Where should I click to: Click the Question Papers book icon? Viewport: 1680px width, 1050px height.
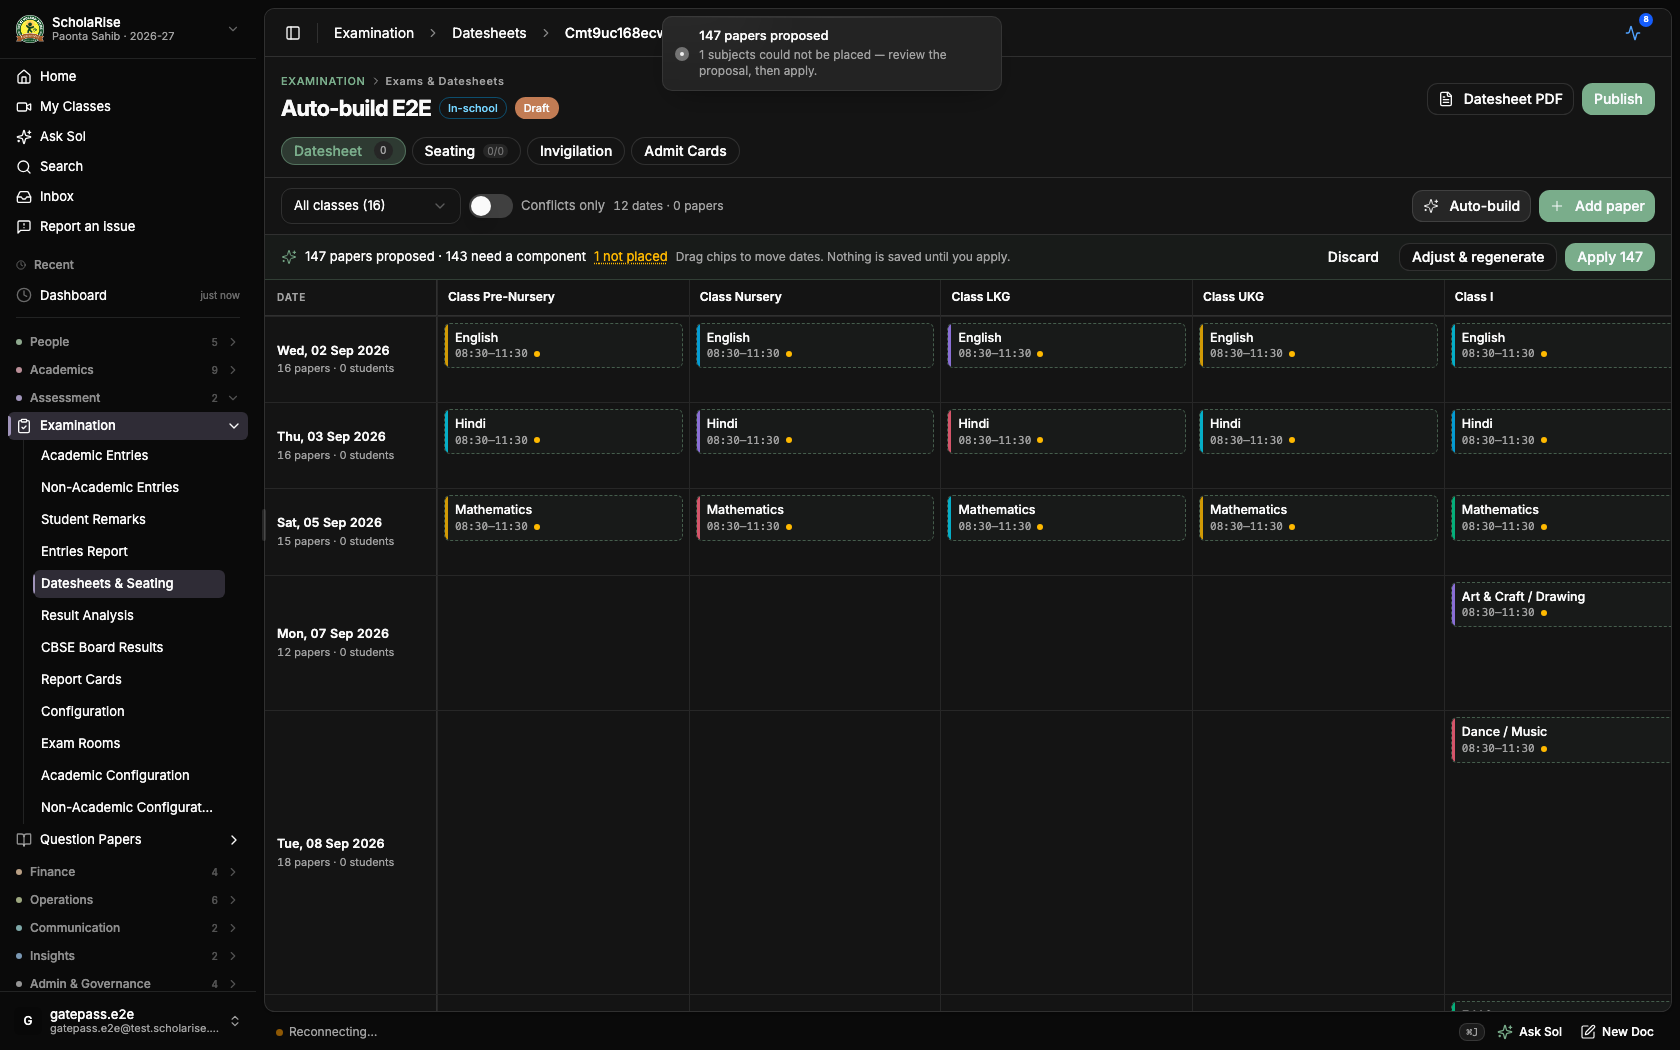point(24,839)
